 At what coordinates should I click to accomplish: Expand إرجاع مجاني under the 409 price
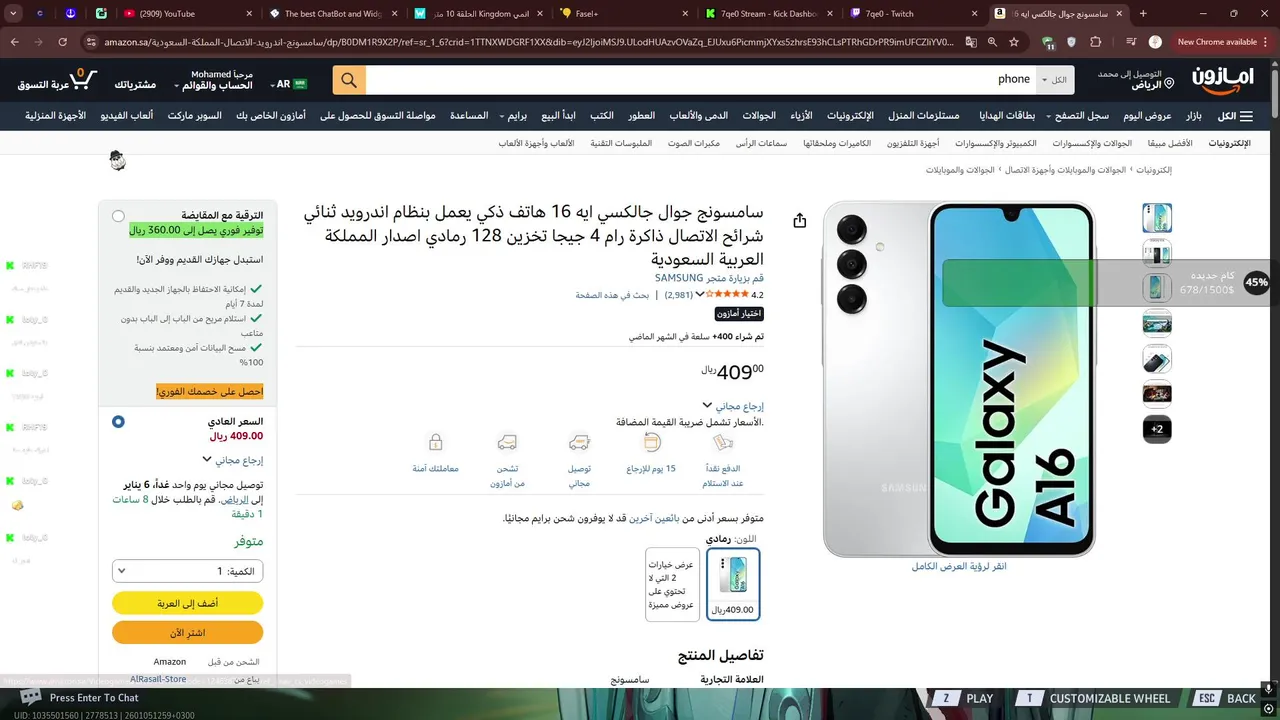click(x=733, y=406)
